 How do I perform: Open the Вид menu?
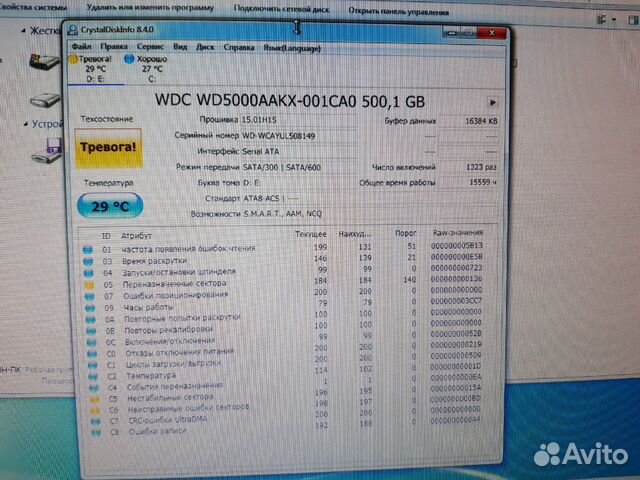point(180,47)
